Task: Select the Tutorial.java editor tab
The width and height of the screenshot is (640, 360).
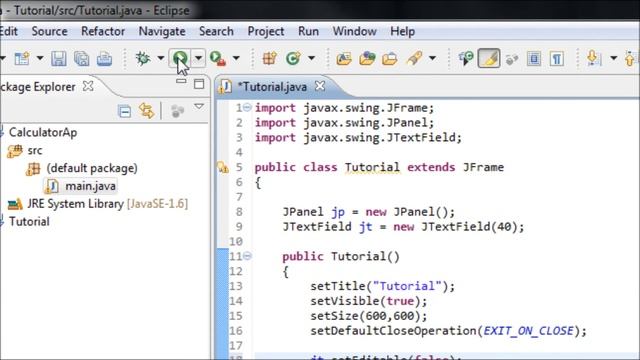Action: click(x=272, y=87)
